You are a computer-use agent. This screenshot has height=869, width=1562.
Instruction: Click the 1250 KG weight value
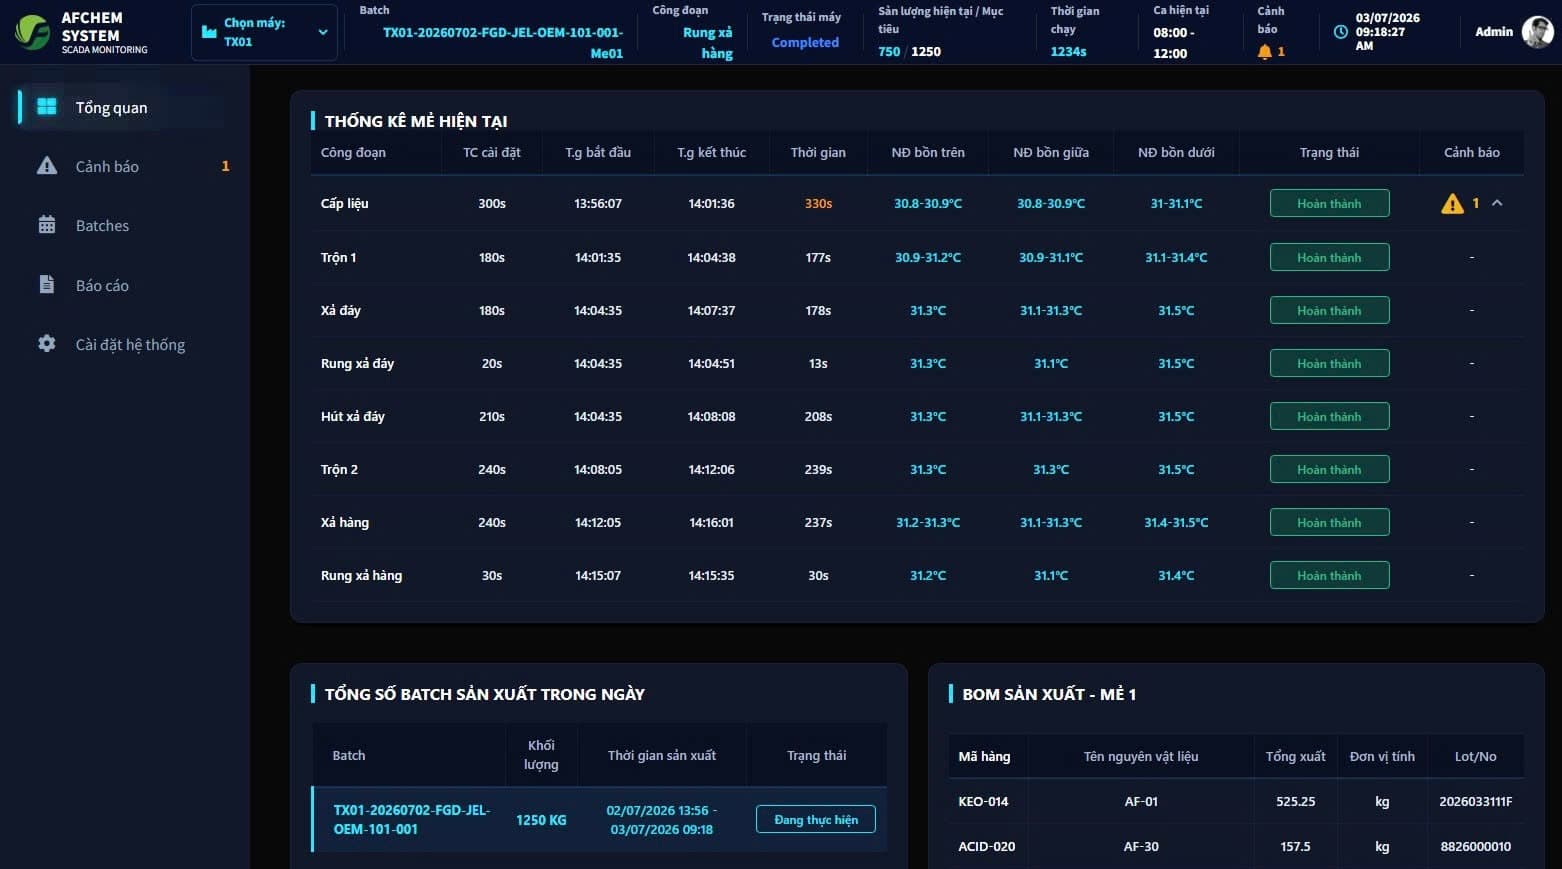(541, 820)
